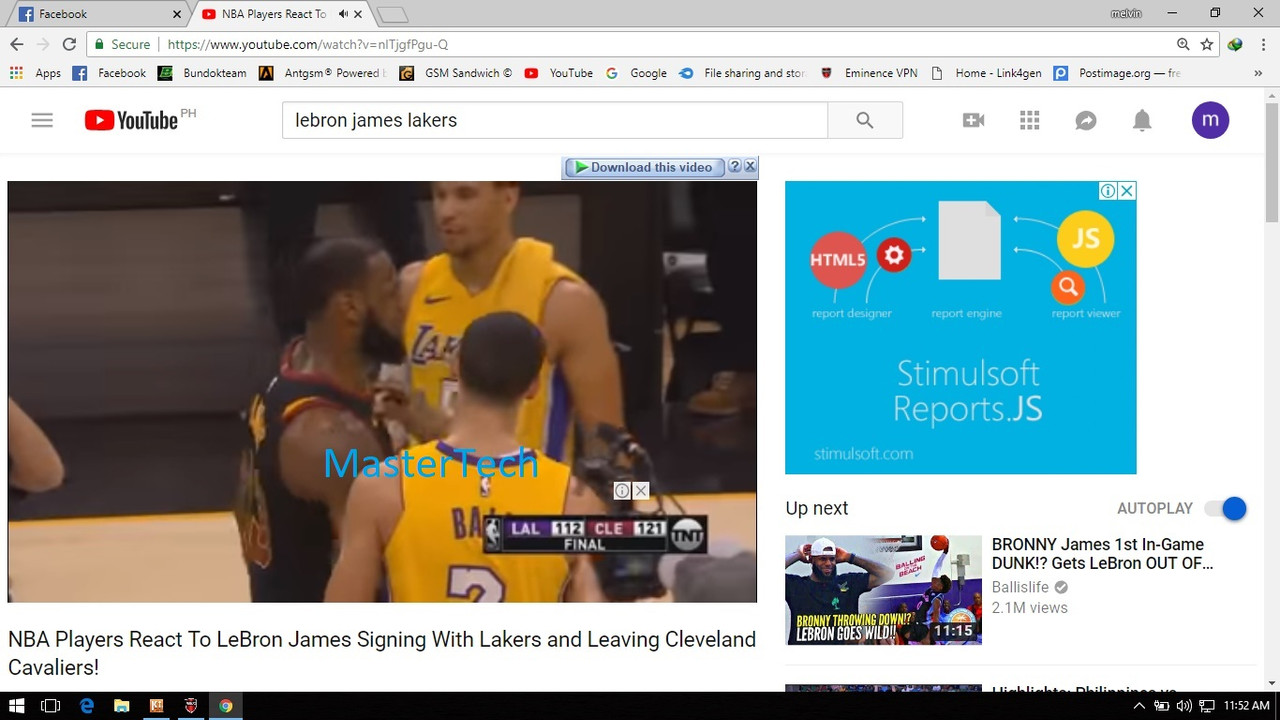Bookmark this page with star icon
The height and width of the screenshot is (720, 1280).
1207,44
